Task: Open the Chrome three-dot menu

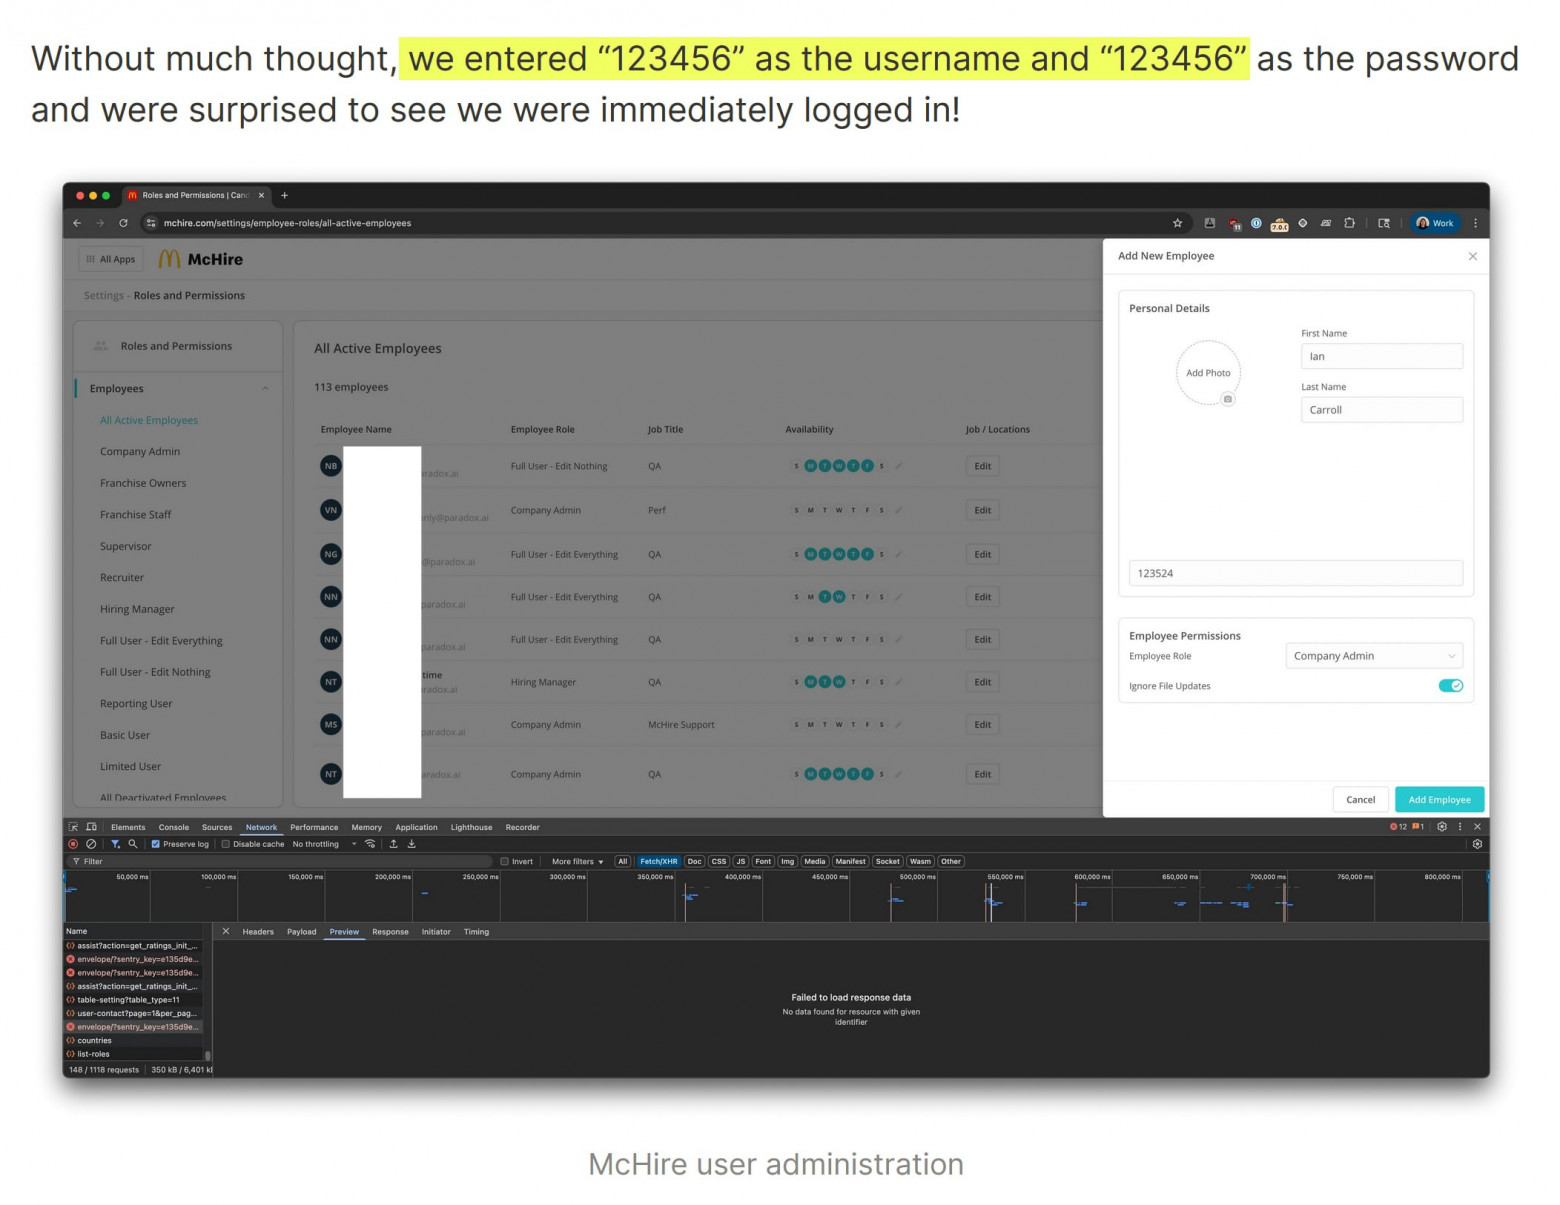Action: (1475, 223)
